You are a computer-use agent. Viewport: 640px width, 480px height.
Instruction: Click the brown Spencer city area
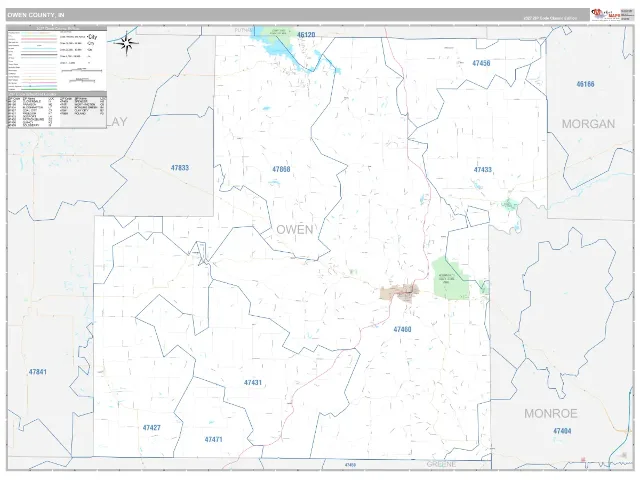400,292
